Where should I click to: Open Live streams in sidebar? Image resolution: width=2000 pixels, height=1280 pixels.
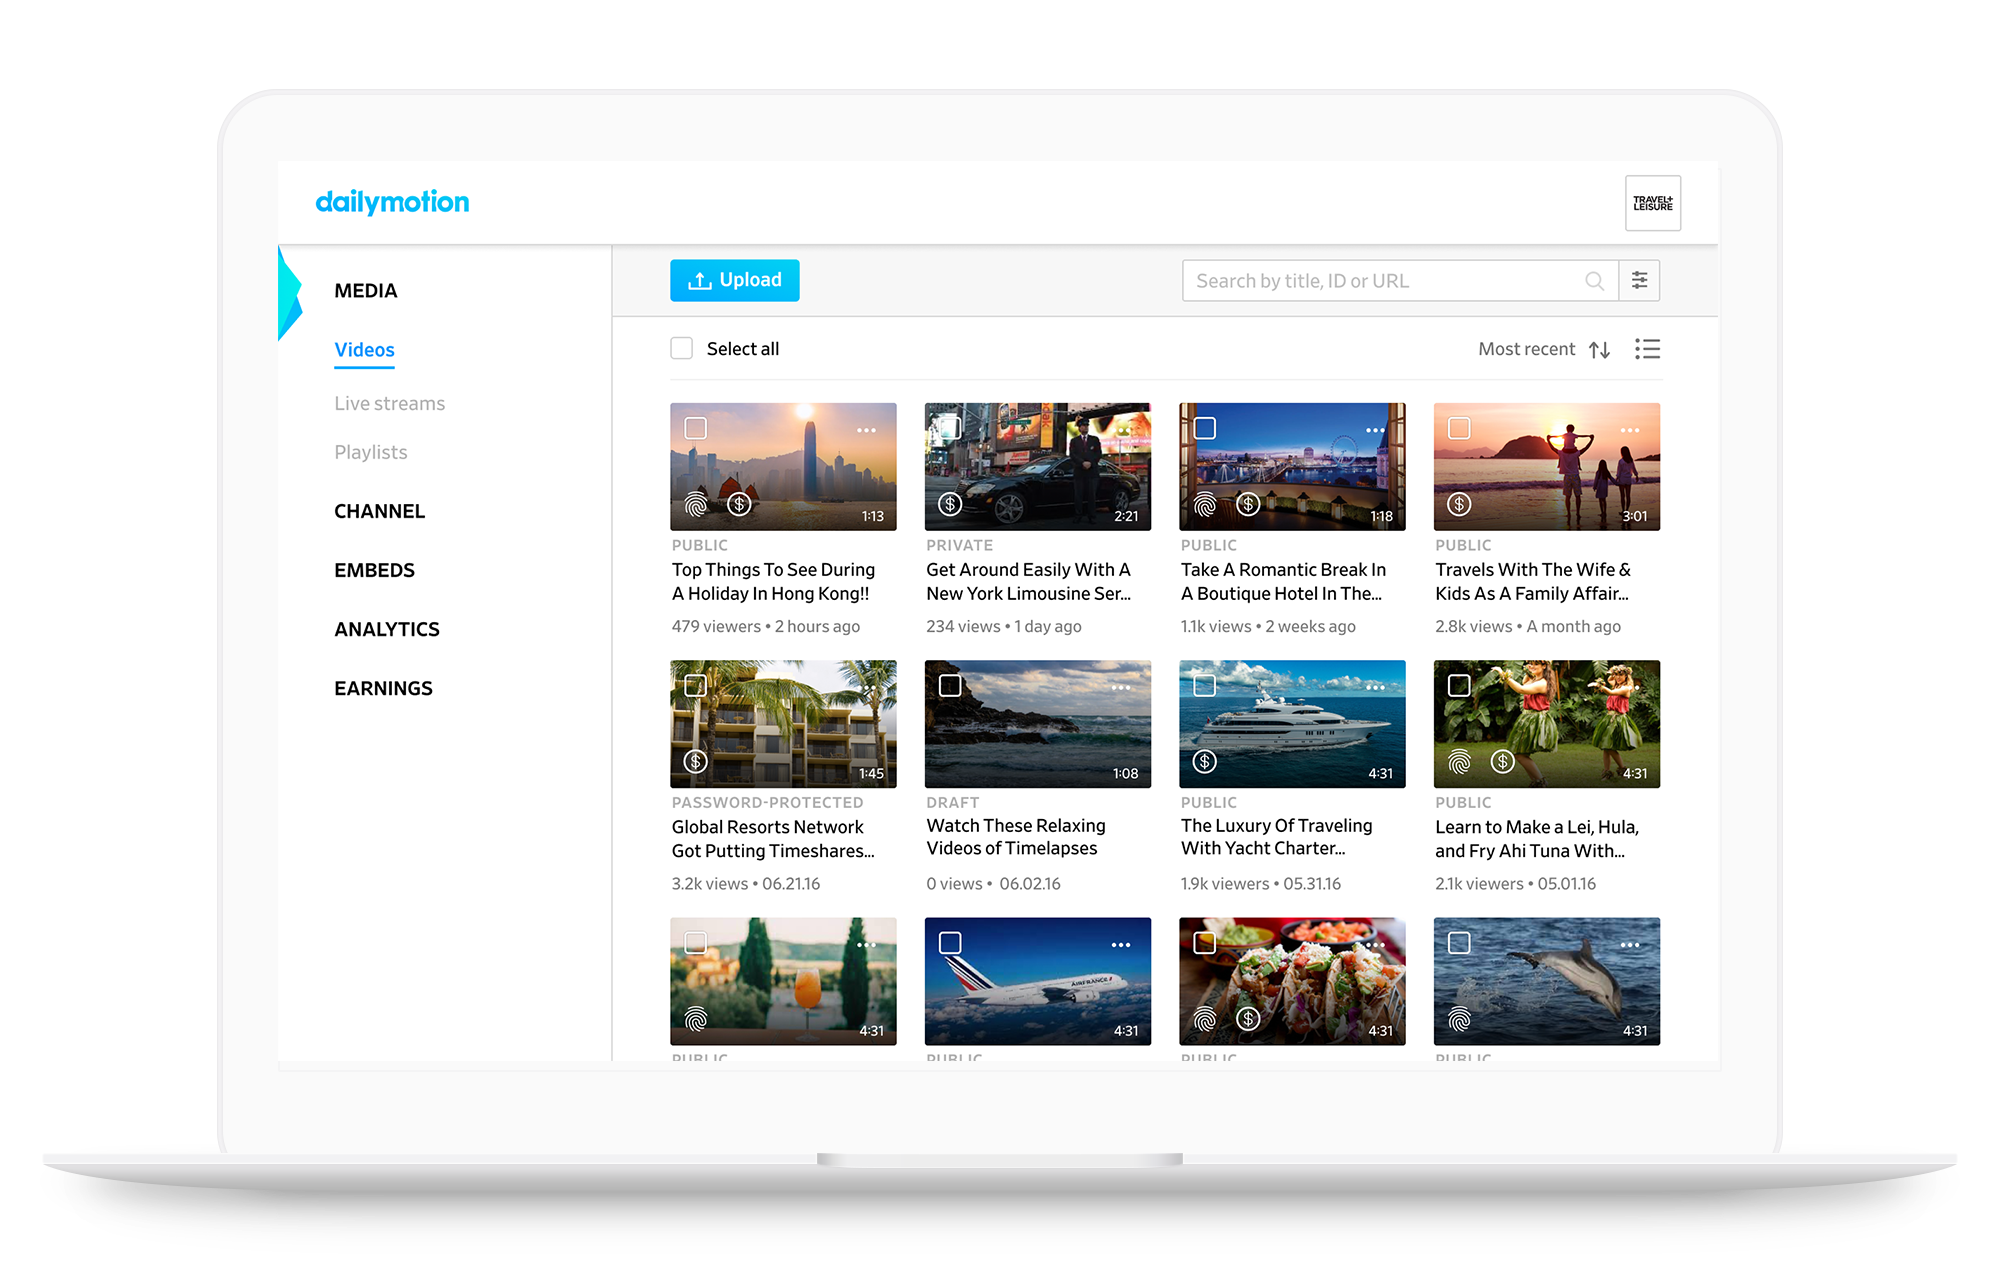(389, 403)
